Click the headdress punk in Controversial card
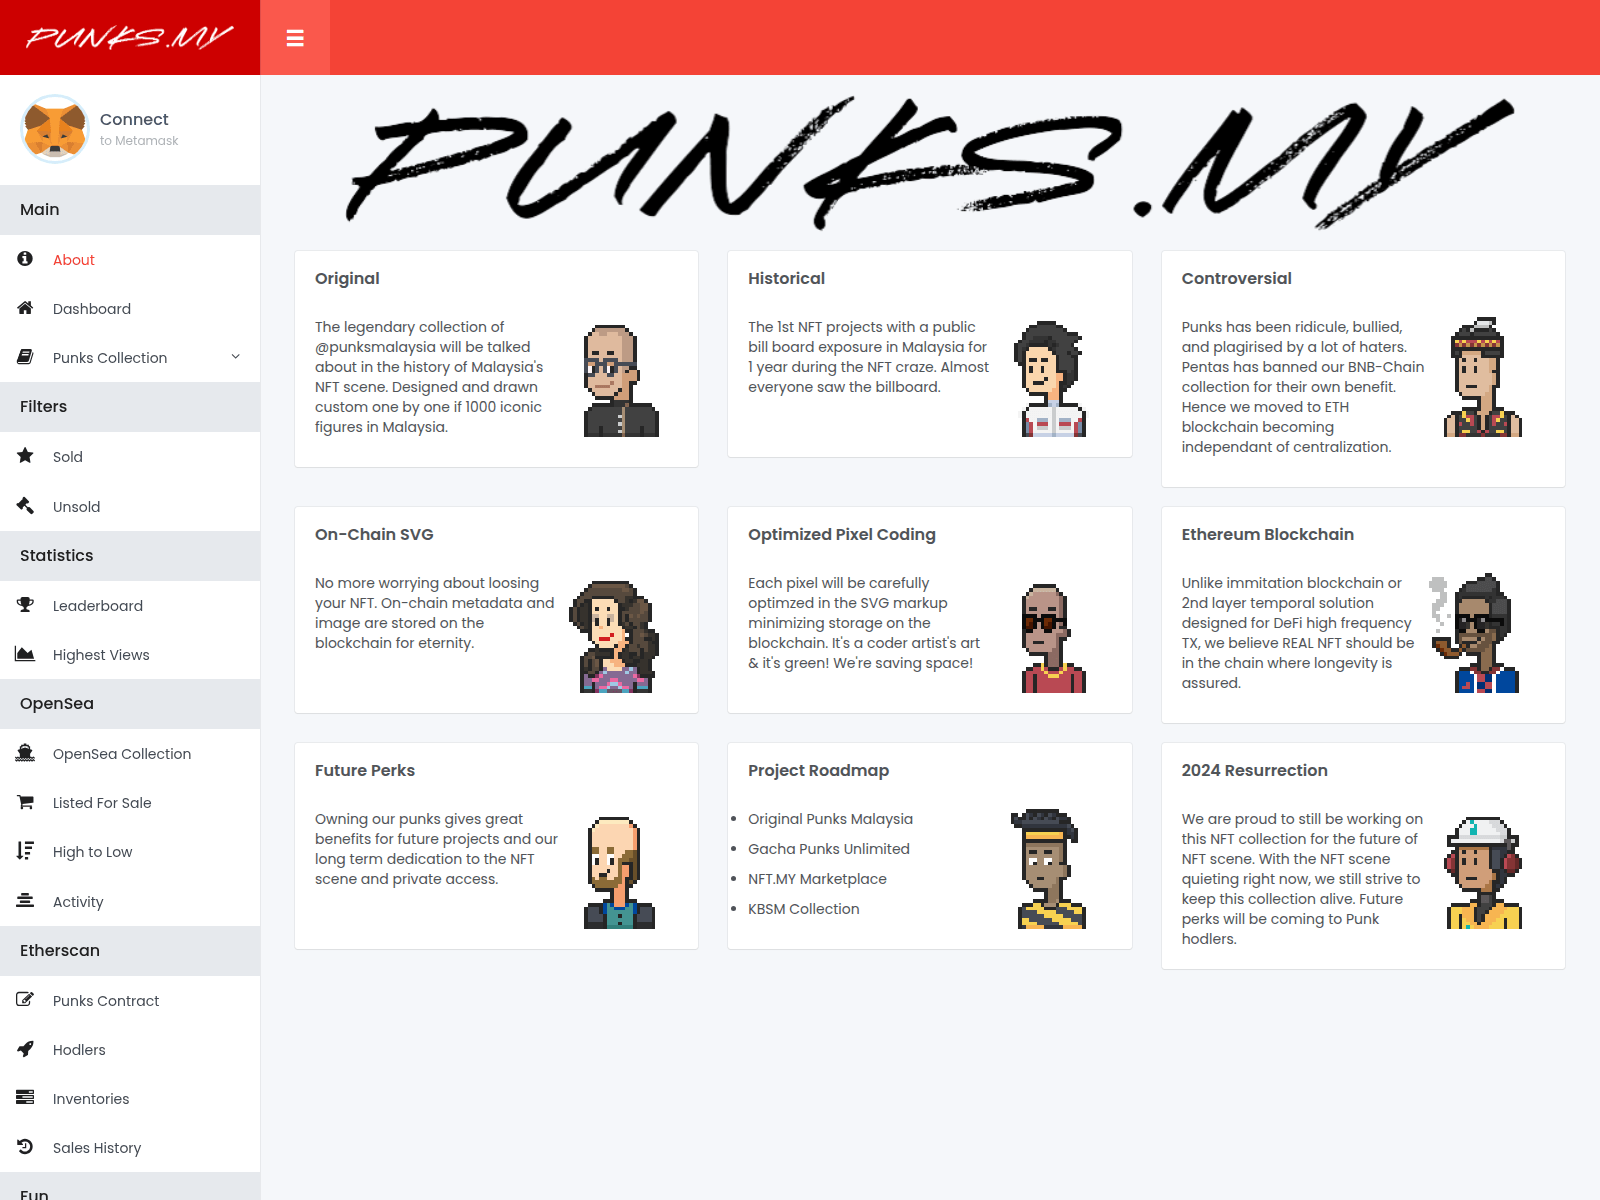The image size is (1600, 1200). tap(1483, 378)
